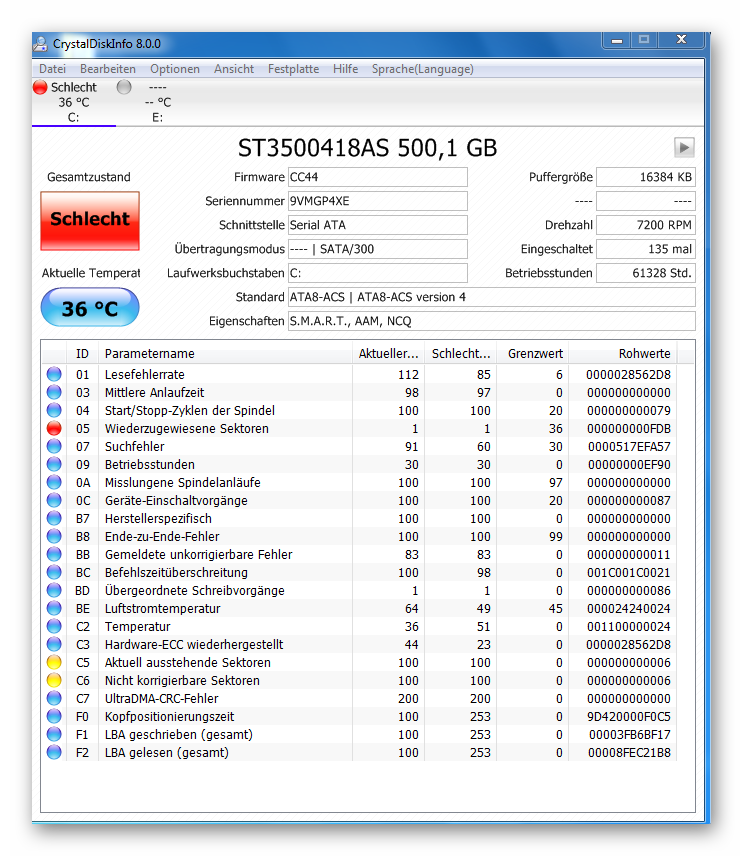
Task: Click the blue orb of row C2 Temperatur
Action: point(54,626)
